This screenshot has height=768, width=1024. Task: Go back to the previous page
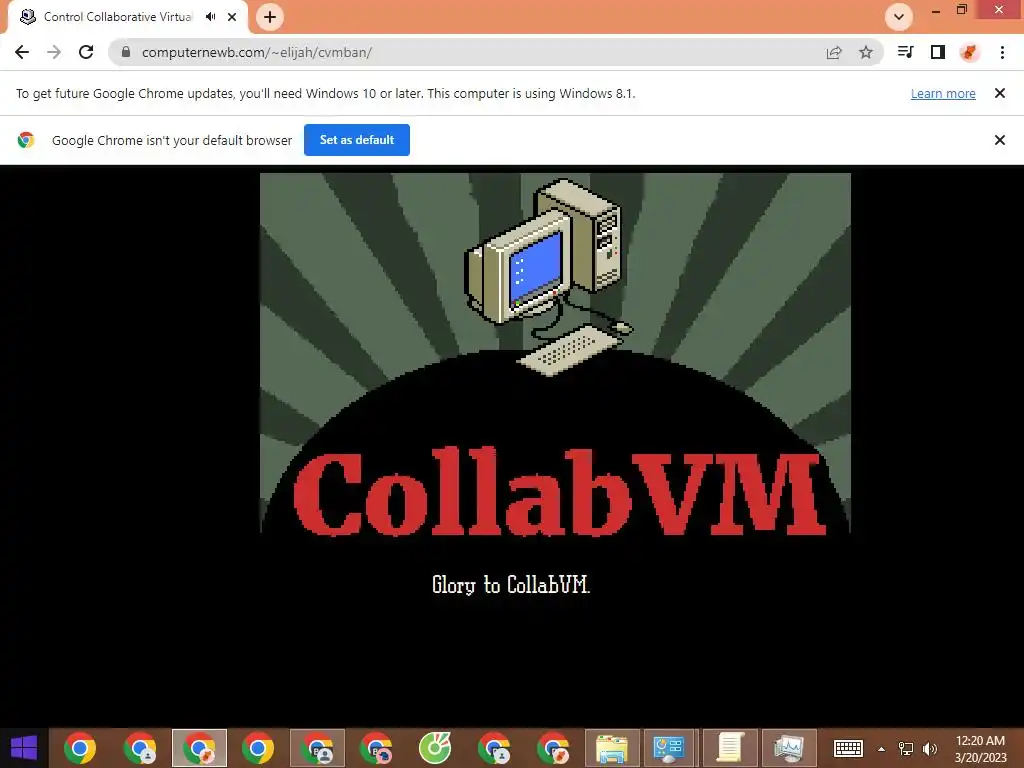[22, 52]
